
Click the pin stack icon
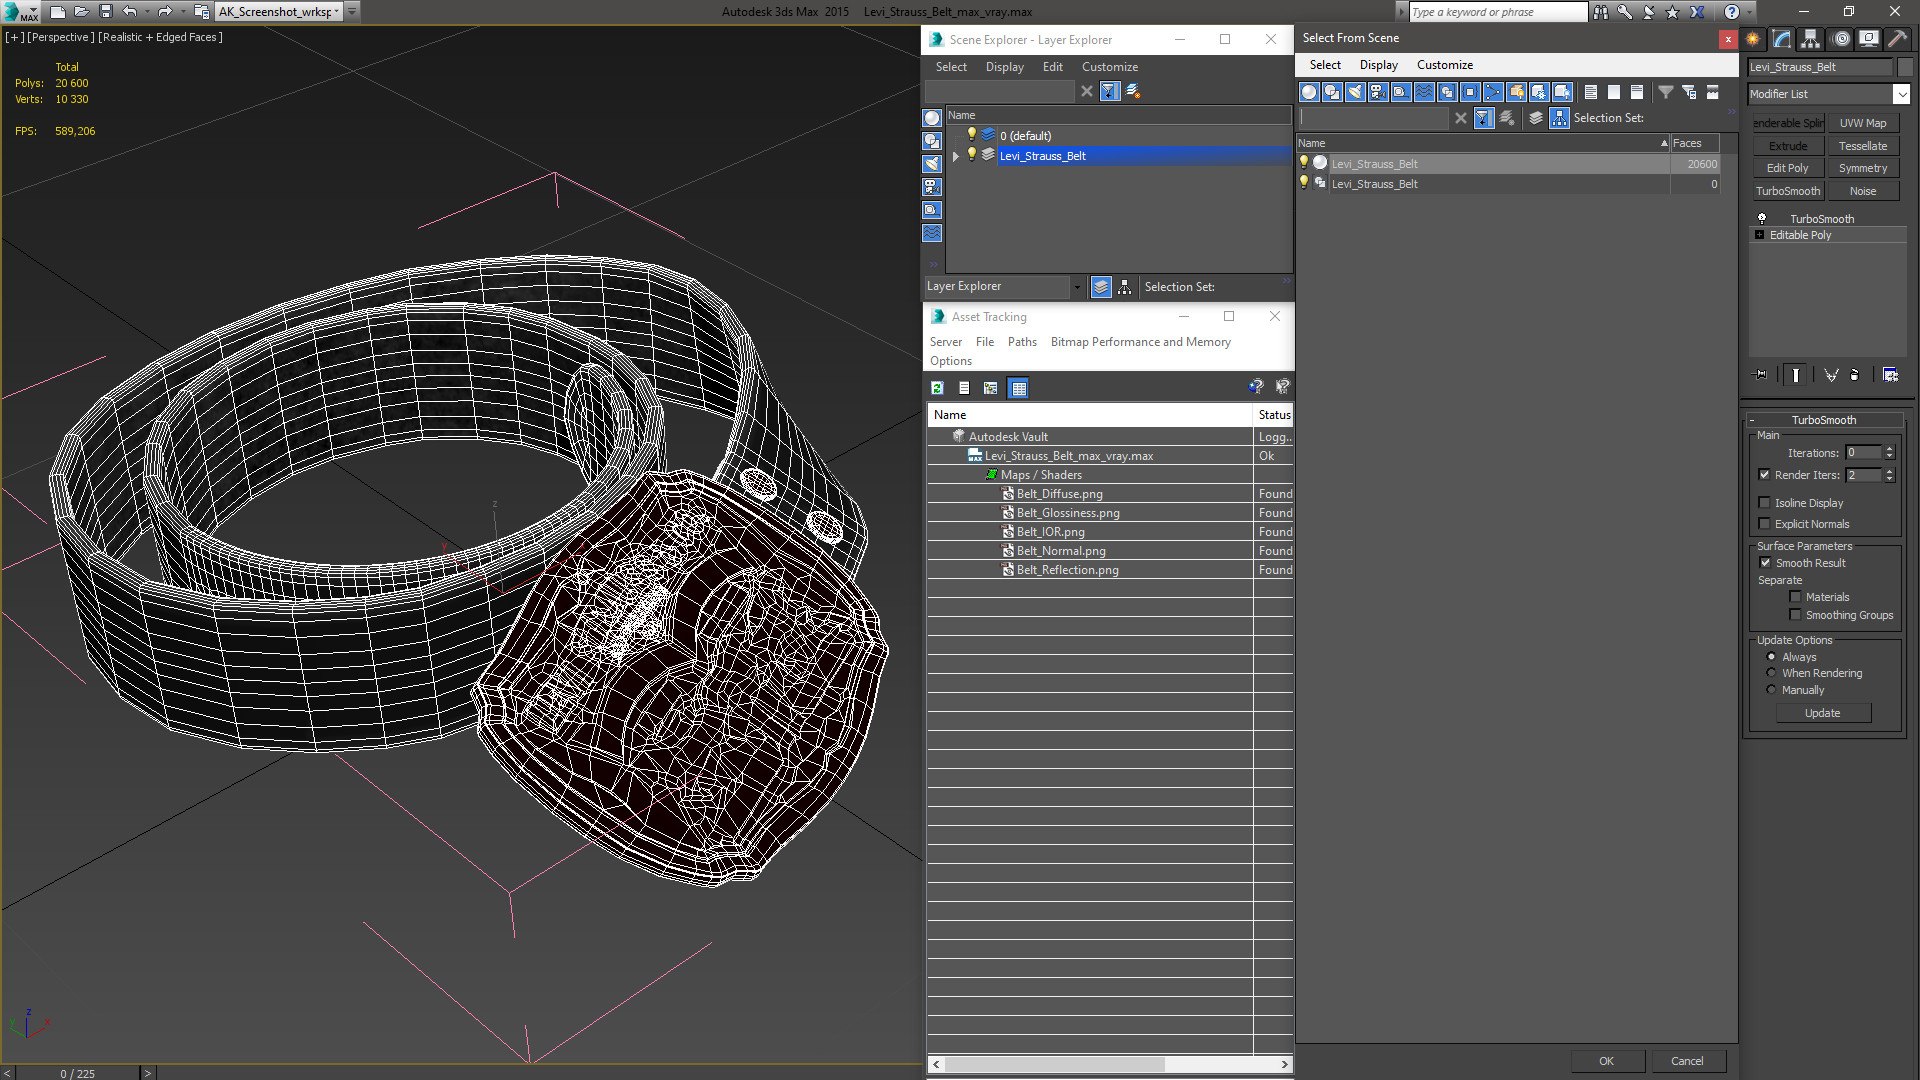[1762, 375]
